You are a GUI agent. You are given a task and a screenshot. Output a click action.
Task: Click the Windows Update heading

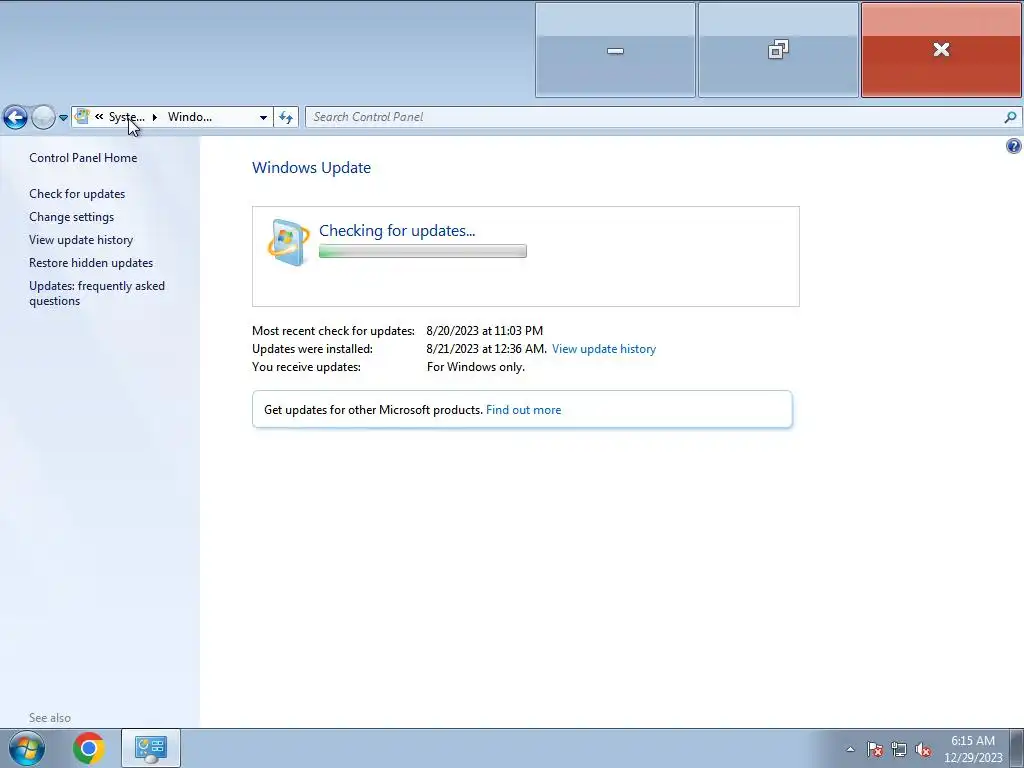[312, 168]
